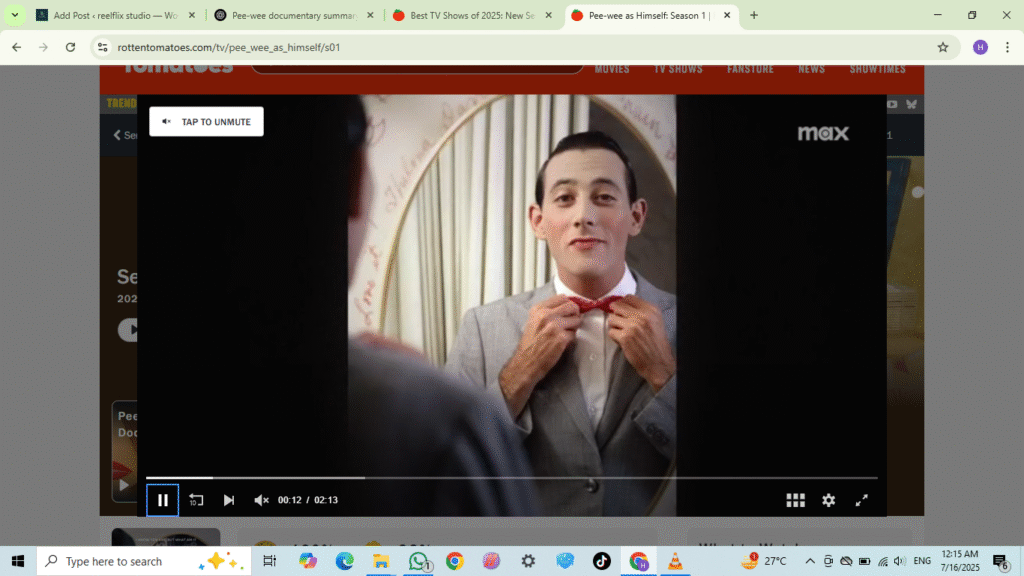The image size is (1024, 576).
Task: Open the Wi-Fi network tray icon
Action: (x=883, y=561)
